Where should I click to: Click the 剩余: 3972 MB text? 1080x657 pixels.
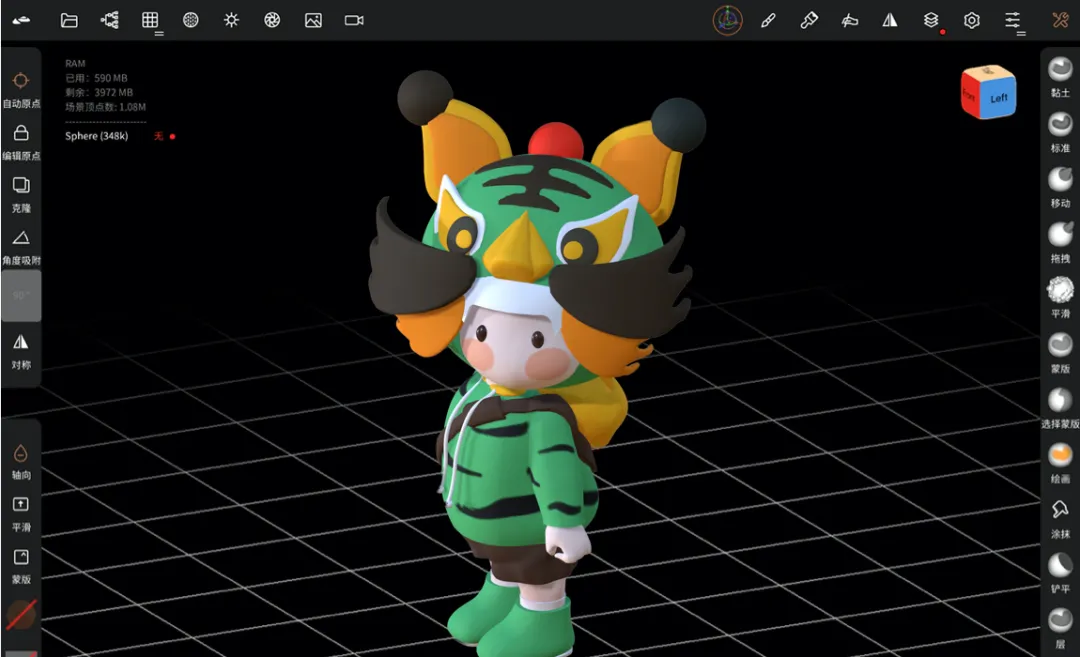tap(99, 92)
